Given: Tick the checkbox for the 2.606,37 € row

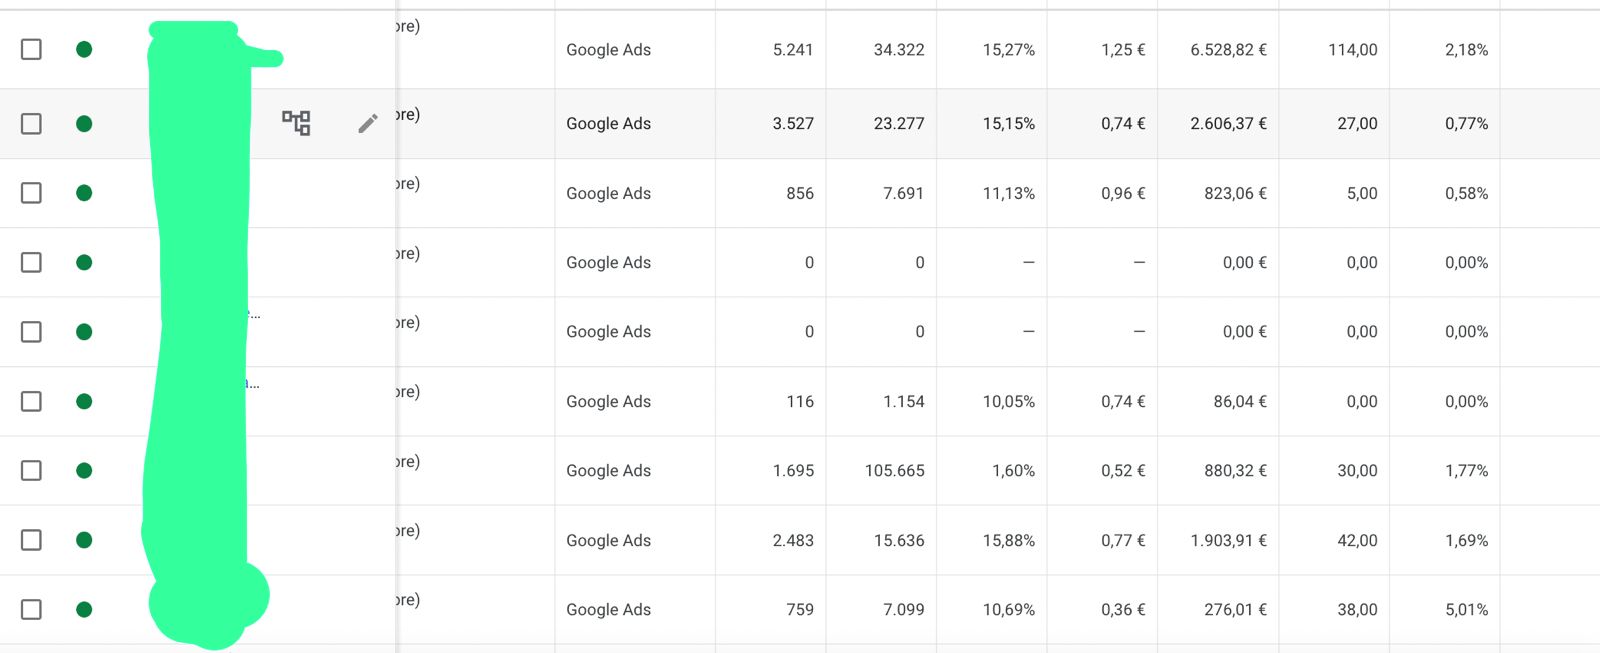Looking at the screenshot, I should [31, 123].
